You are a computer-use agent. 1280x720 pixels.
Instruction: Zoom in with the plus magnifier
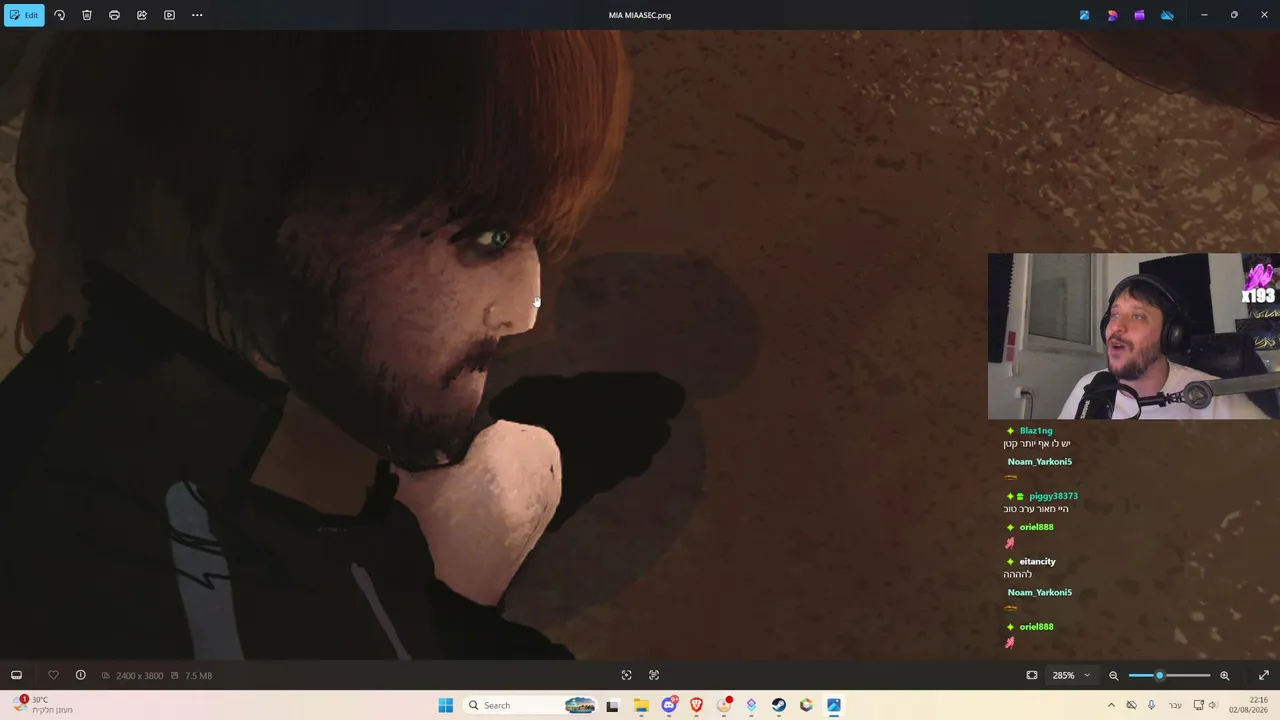1224,675
